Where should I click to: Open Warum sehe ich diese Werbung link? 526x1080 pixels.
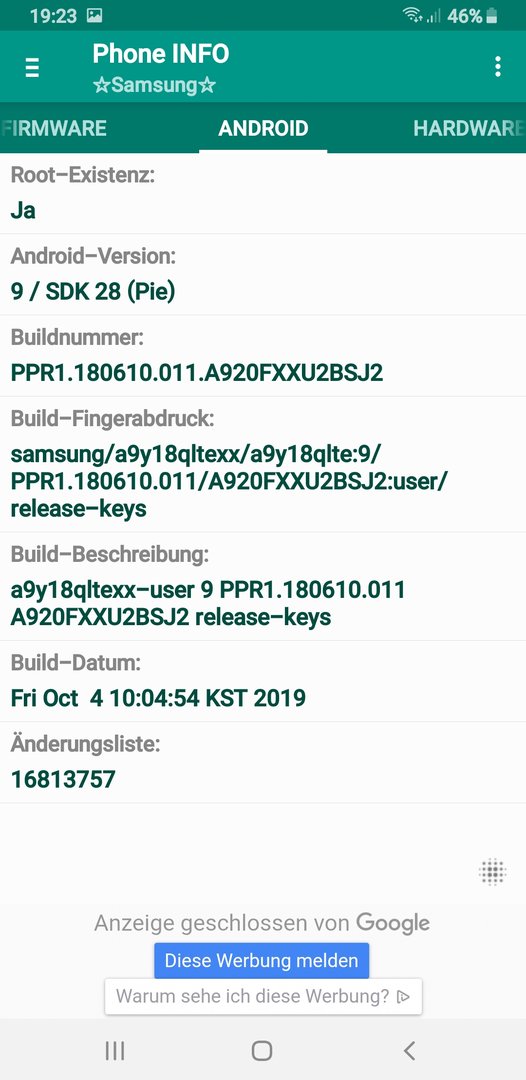click(263, 996)
